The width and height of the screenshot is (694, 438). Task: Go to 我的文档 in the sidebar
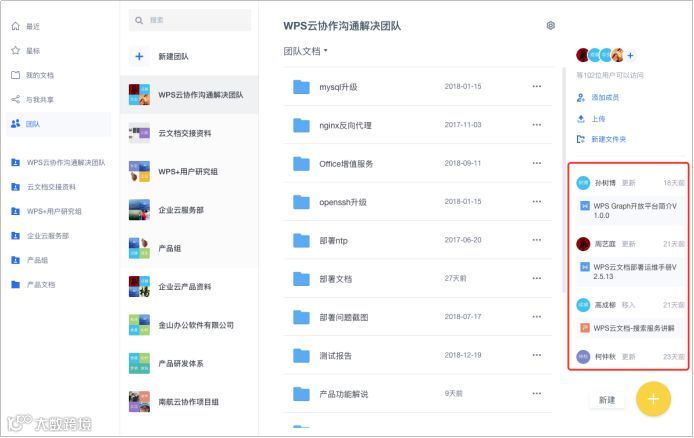click(x=32, y=75)
